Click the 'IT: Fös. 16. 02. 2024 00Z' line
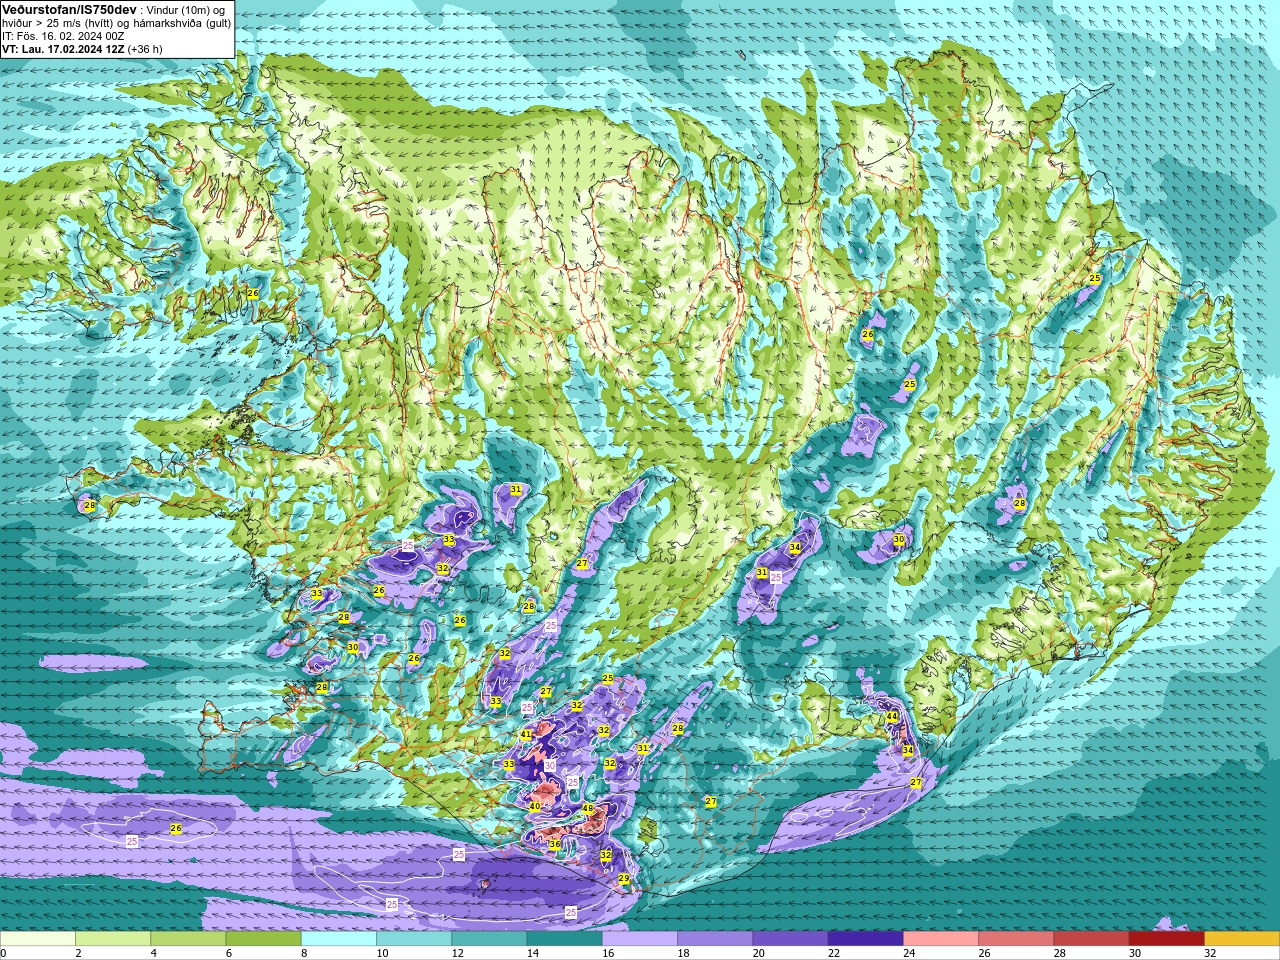Image resolution: width=1280 pixels, height=960 pixels. tap(63, 36)
